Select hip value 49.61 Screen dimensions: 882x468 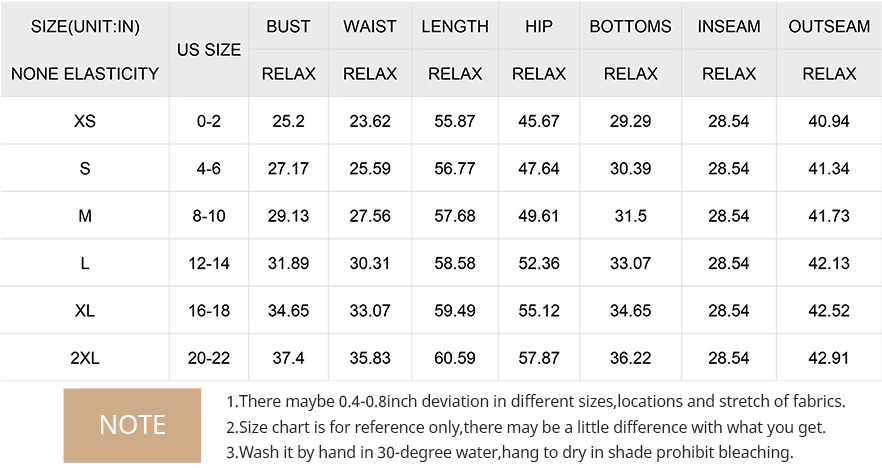tap(539, 215)
